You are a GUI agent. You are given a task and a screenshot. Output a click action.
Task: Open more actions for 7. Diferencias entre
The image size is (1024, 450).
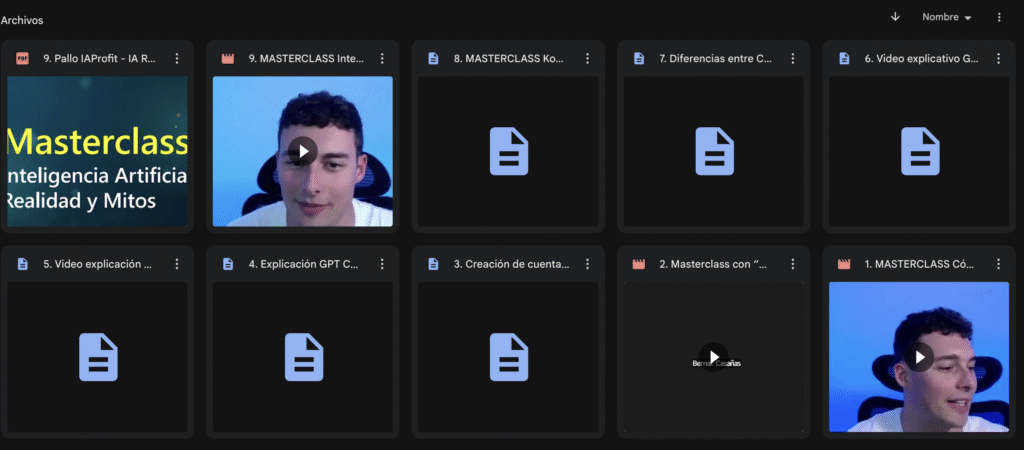794,59
